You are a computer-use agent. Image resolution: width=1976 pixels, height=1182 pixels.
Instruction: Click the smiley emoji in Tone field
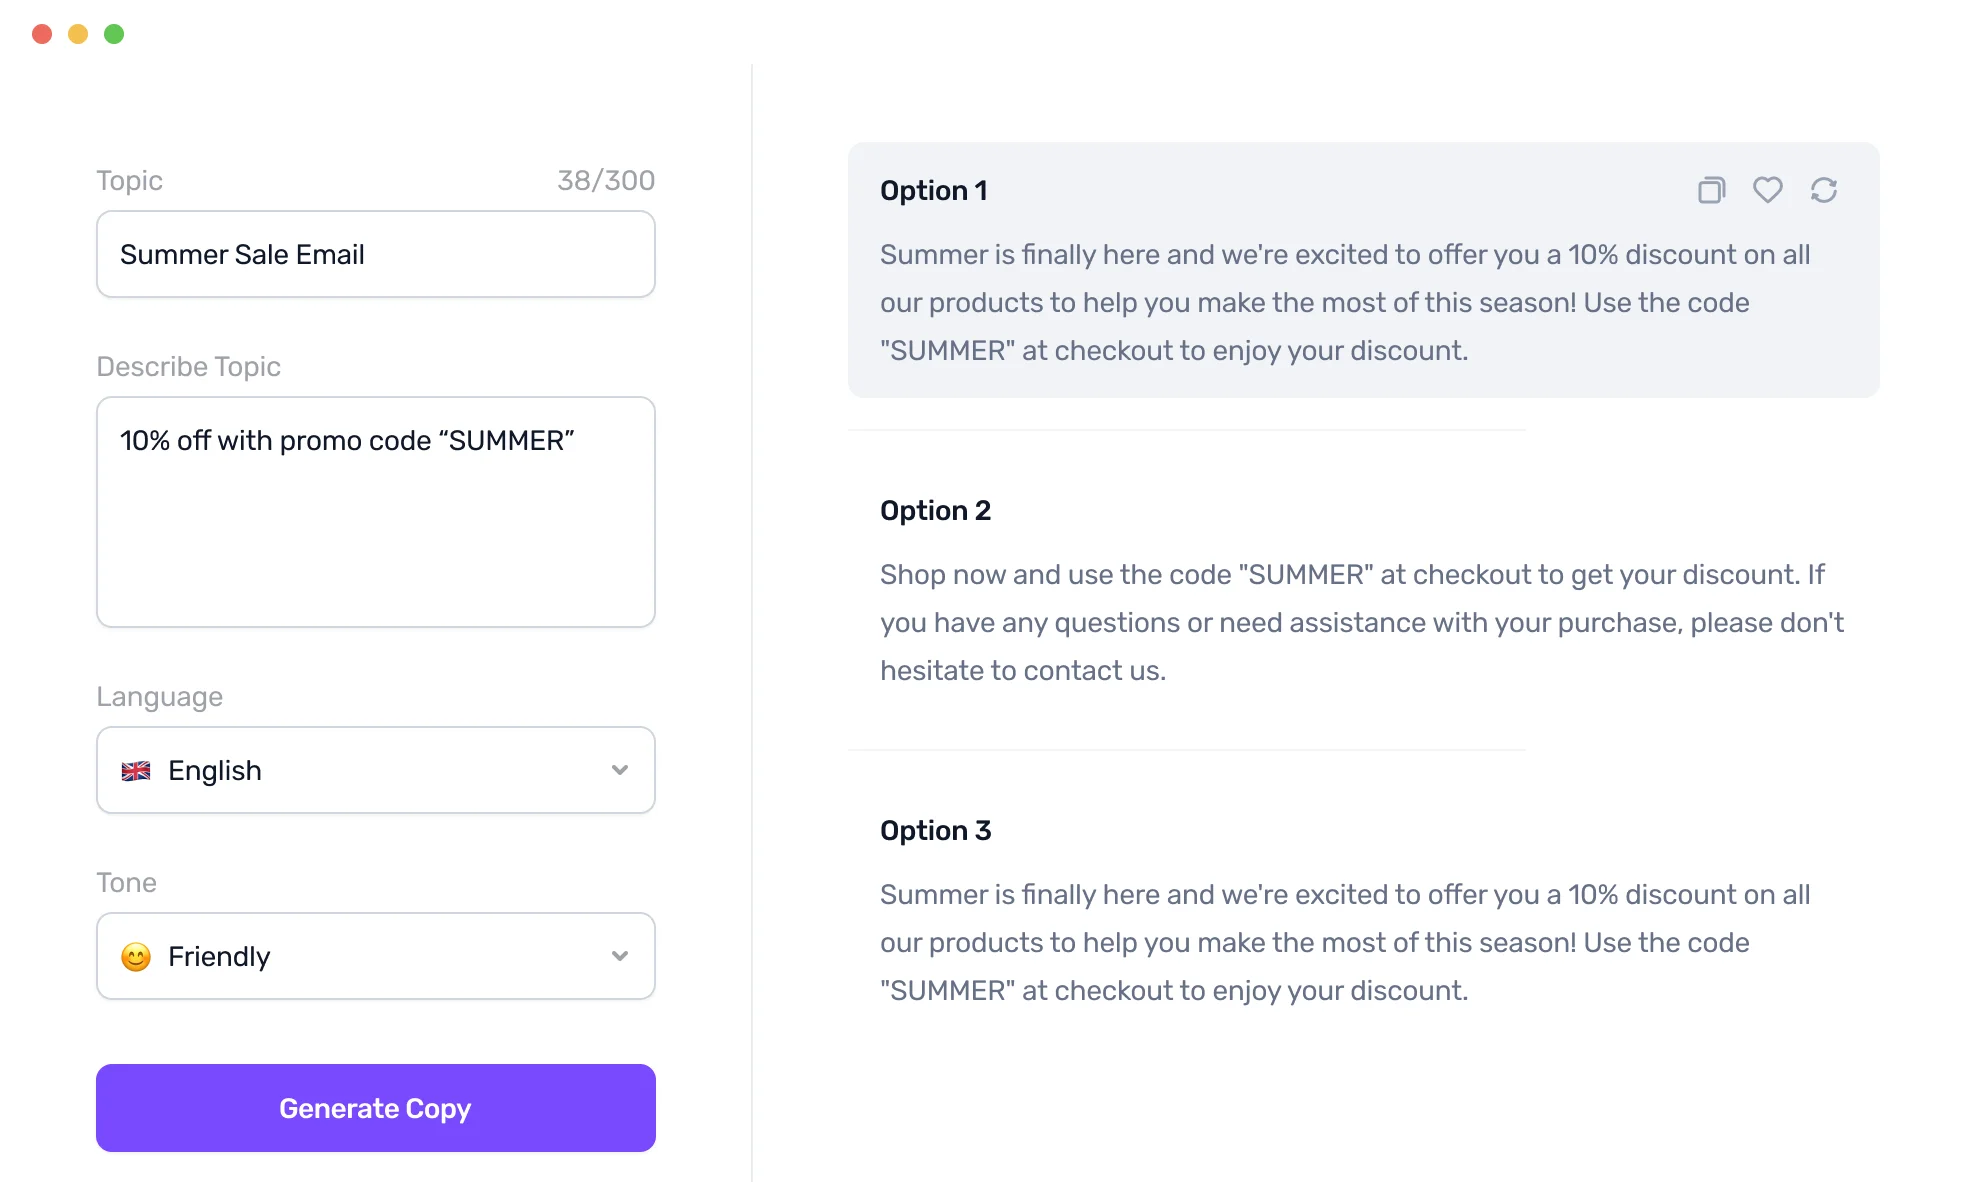coord(136,957)
